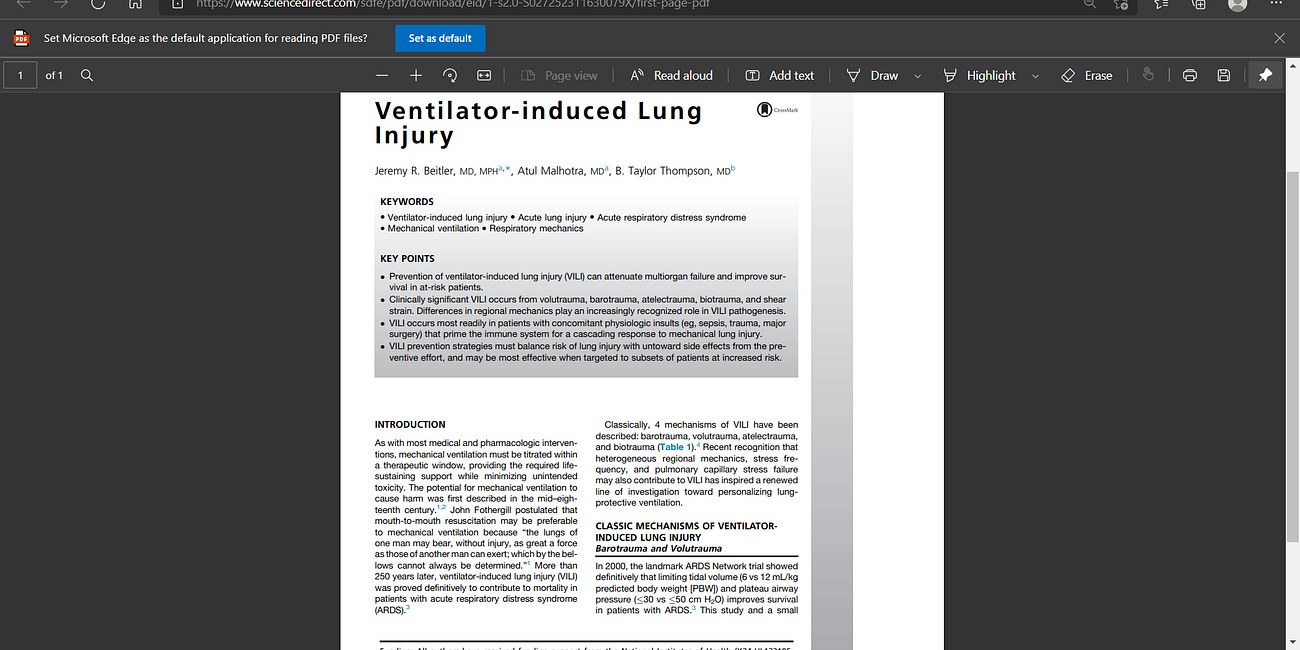Select the Add text tool
The height and width of the screenshot is (650, 1300).
pyautogui.click(x=780, y=75)
